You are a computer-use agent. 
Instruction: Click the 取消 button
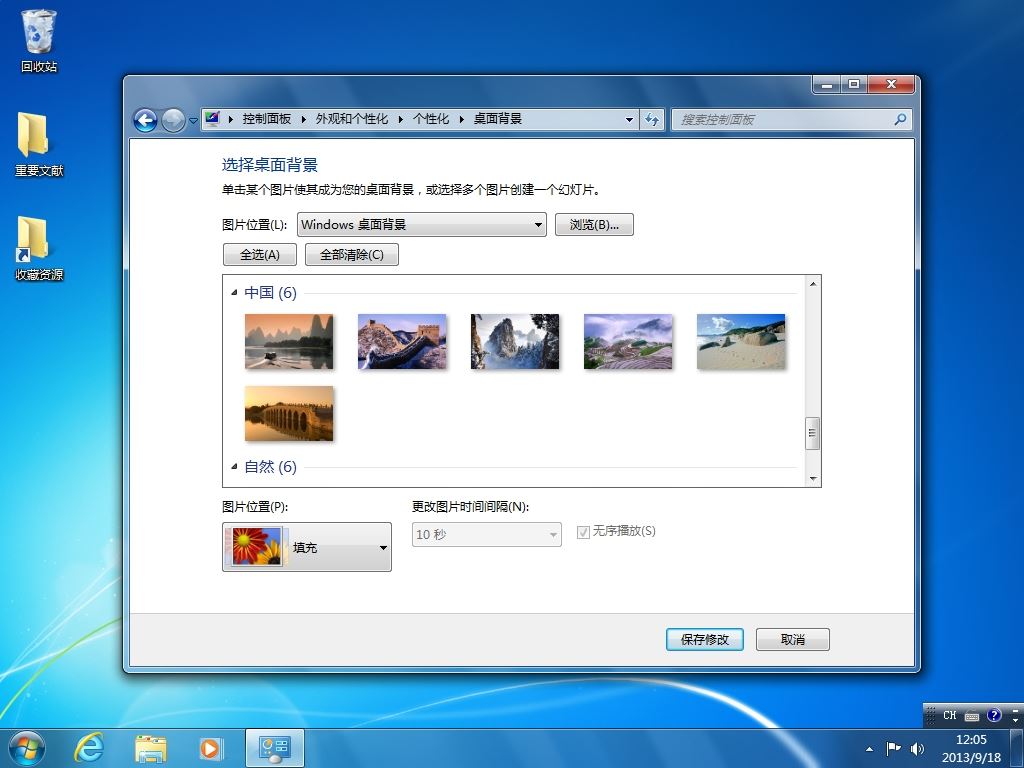pyautogui.click(x=793, y=639)
